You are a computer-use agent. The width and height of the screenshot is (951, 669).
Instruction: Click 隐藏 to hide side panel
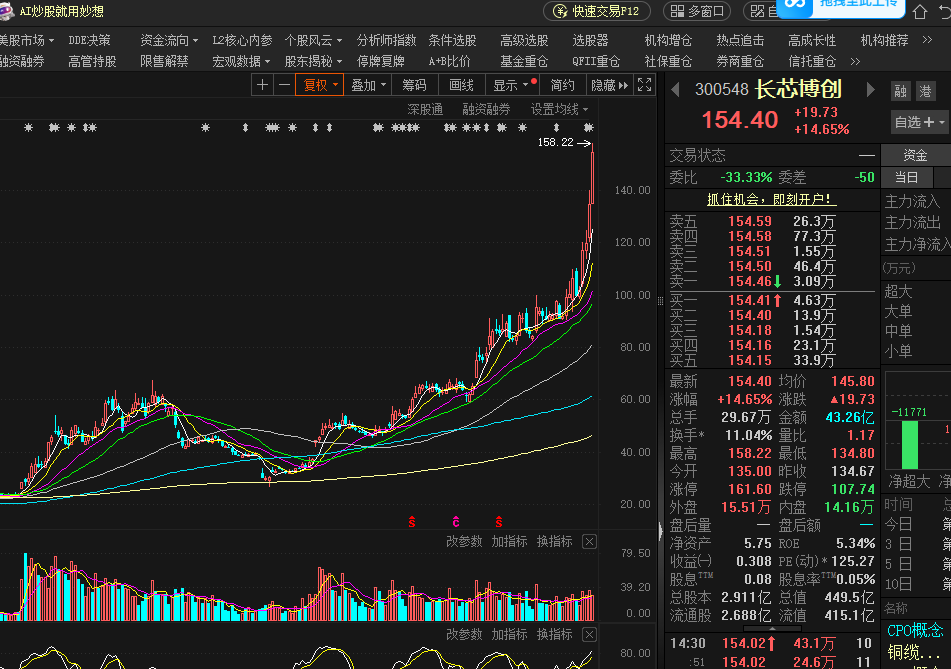click(x=610, y=85)
